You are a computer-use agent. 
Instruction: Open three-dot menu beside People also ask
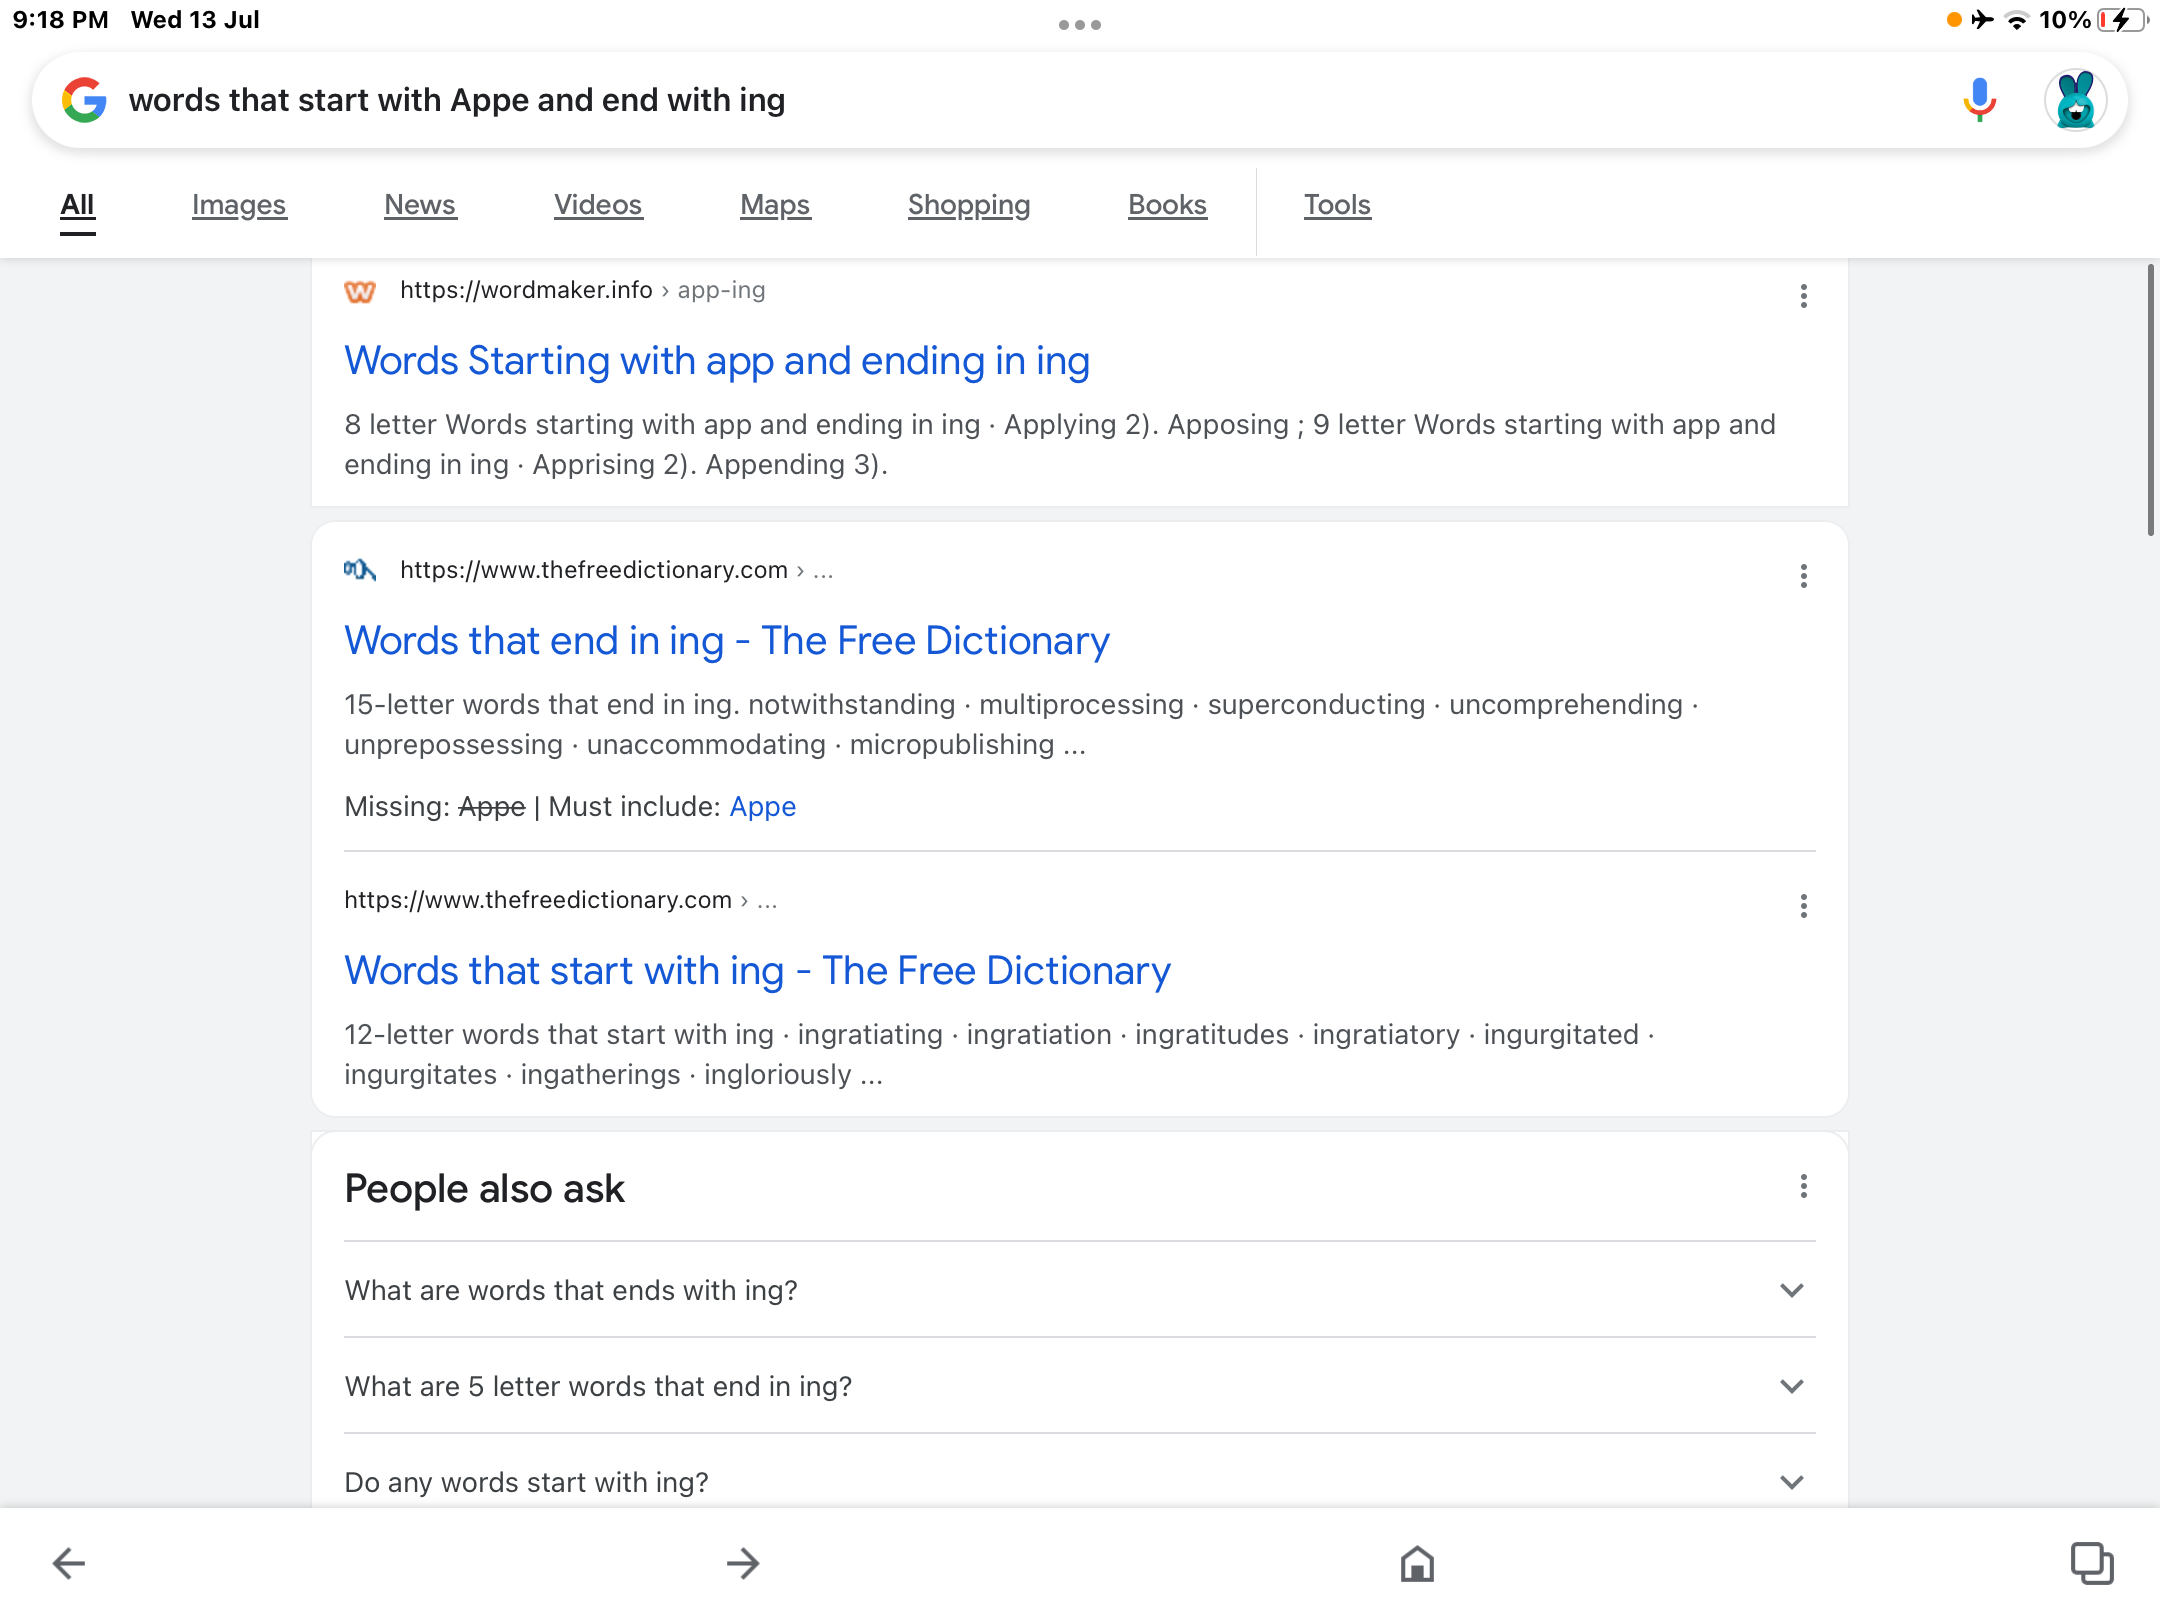pyautogui.click(x=1803, y=1187)
